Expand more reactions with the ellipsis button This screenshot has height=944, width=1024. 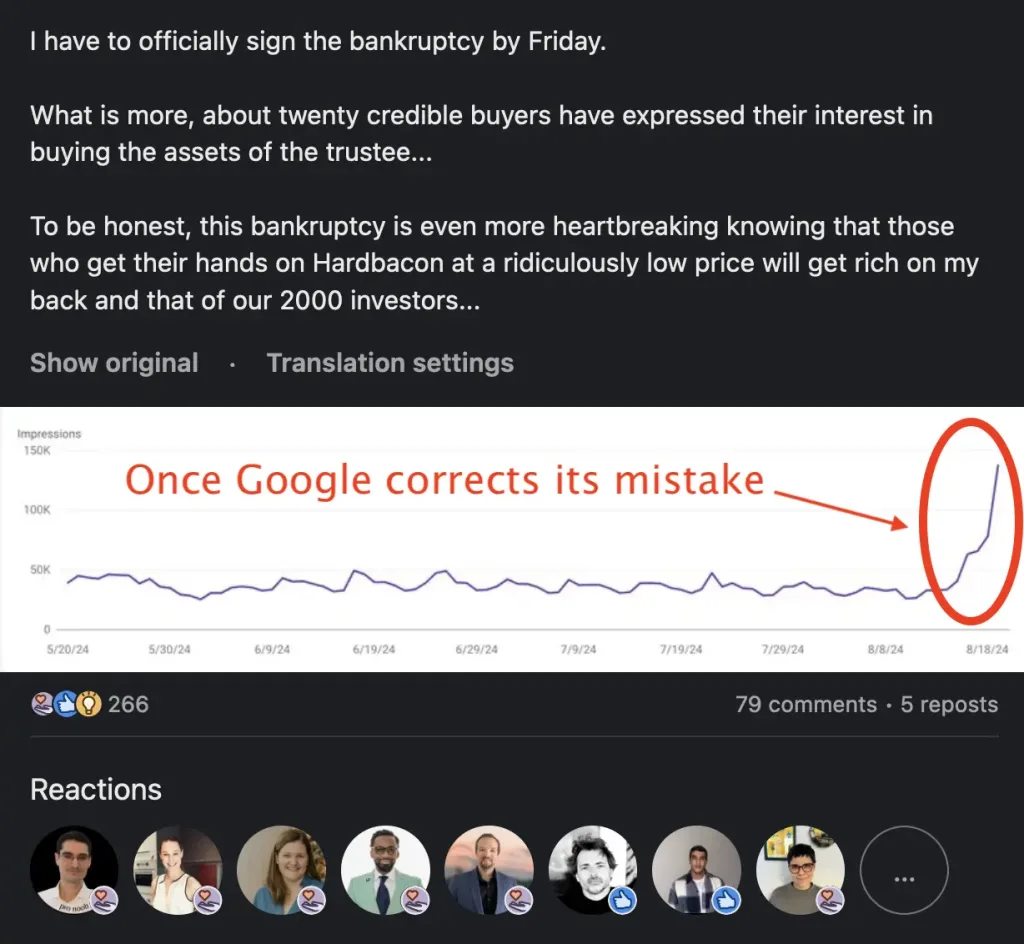click(904, 878)
